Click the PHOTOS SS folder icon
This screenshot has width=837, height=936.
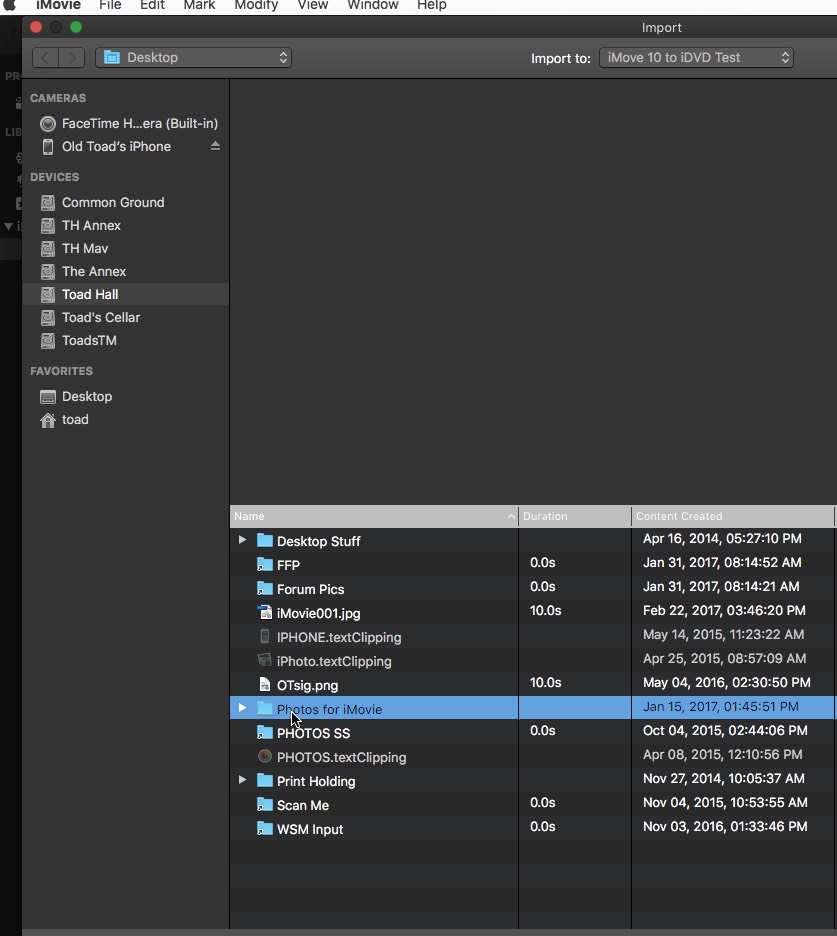[264, 732]
